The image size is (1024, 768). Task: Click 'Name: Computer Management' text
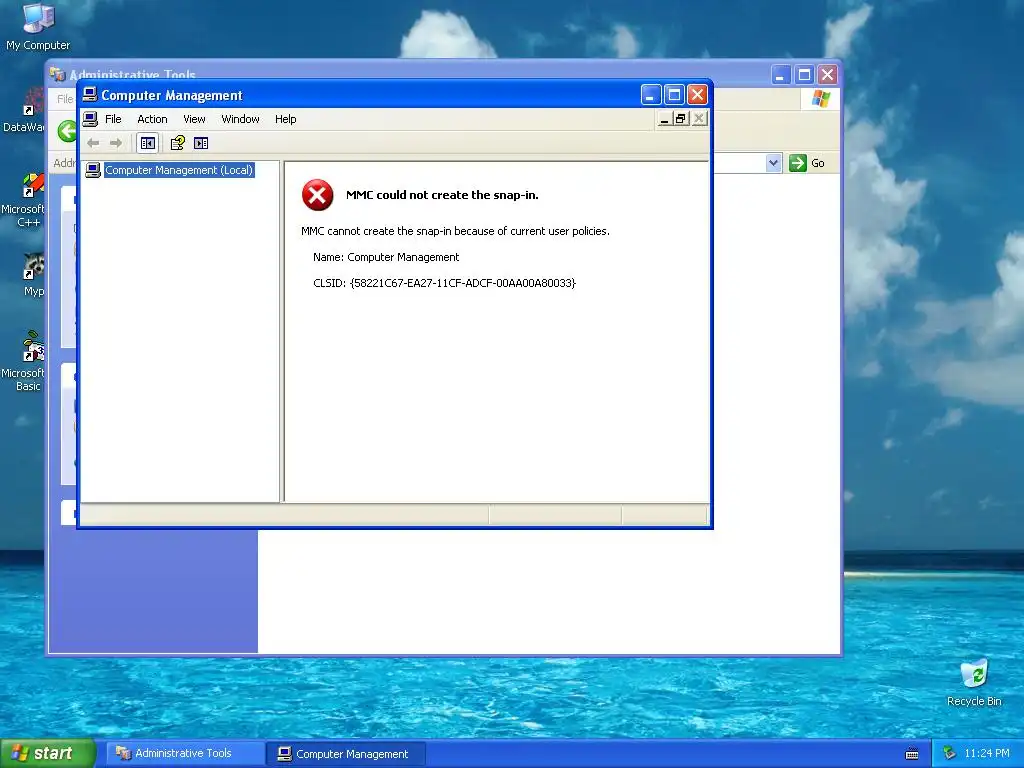386,257
